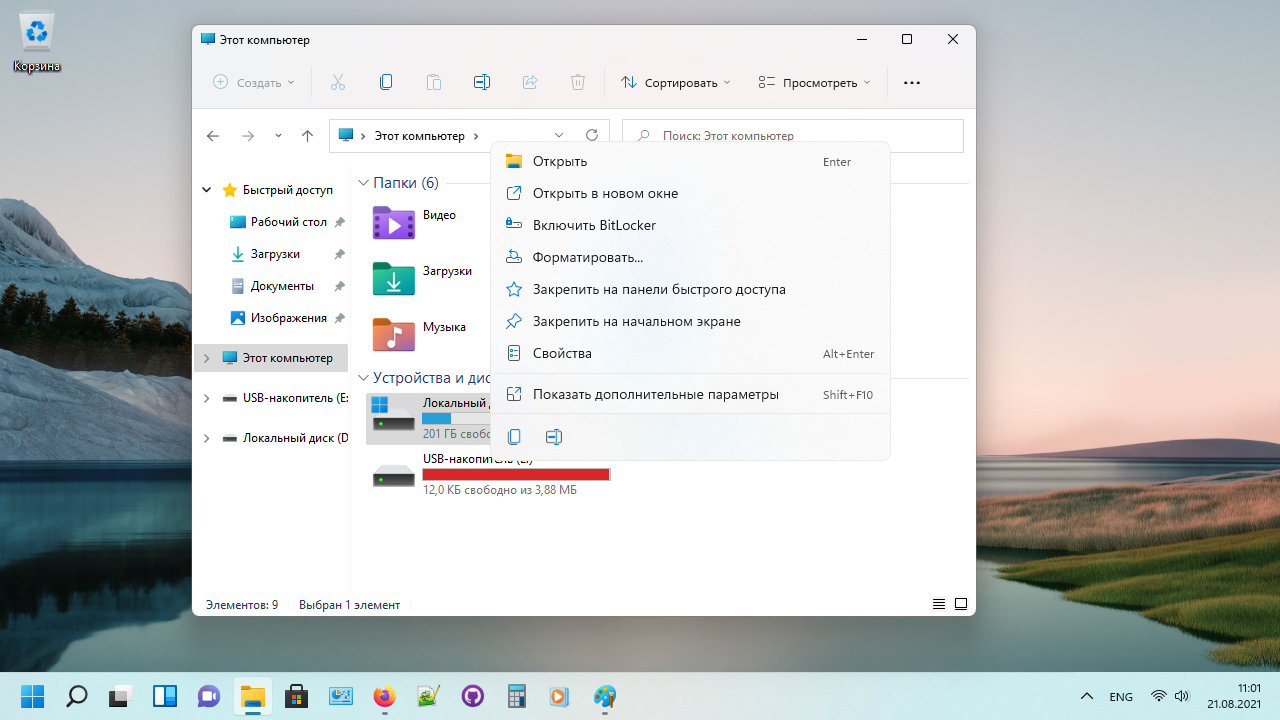The height and width of the screenshot is (720, 1280).
Task: Expand the USB-накопитель tree node
Action: [207, 398]
